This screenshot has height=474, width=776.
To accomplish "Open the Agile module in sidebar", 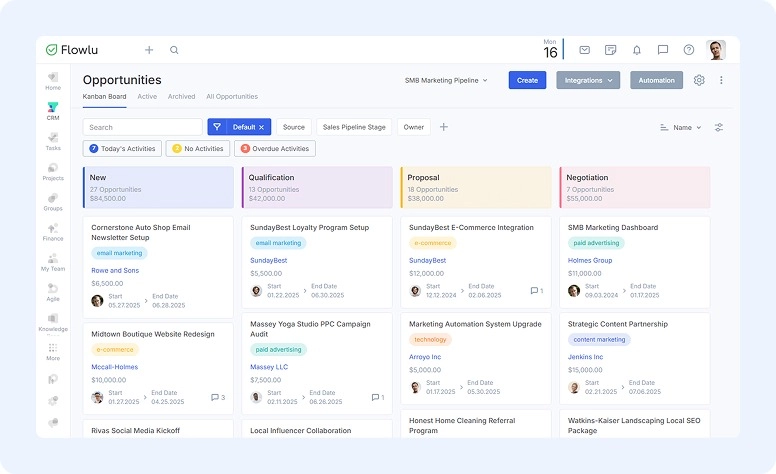I will tap(53, 292).
